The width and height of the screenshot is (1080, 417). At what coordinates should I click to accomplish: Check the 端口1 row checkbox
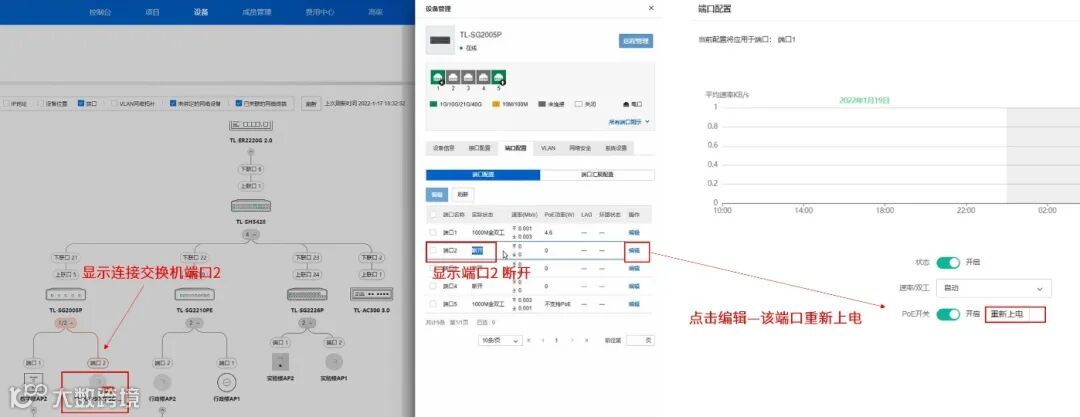click(433, 233)
